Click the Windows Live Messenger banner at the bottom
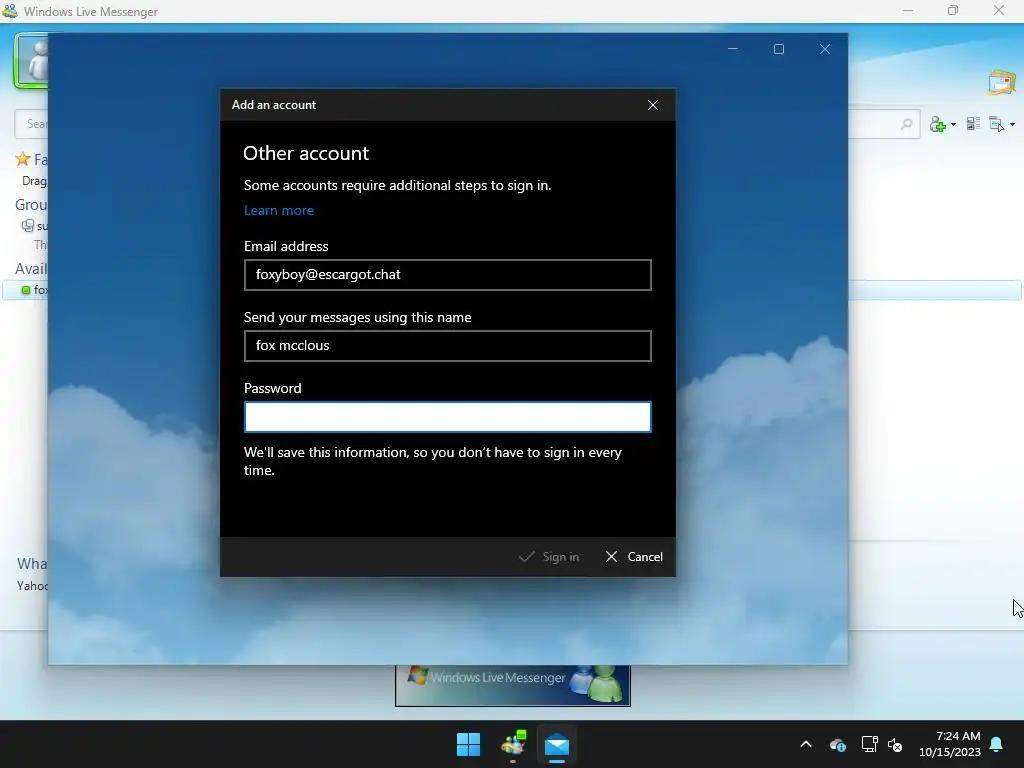 coord(513,685)
